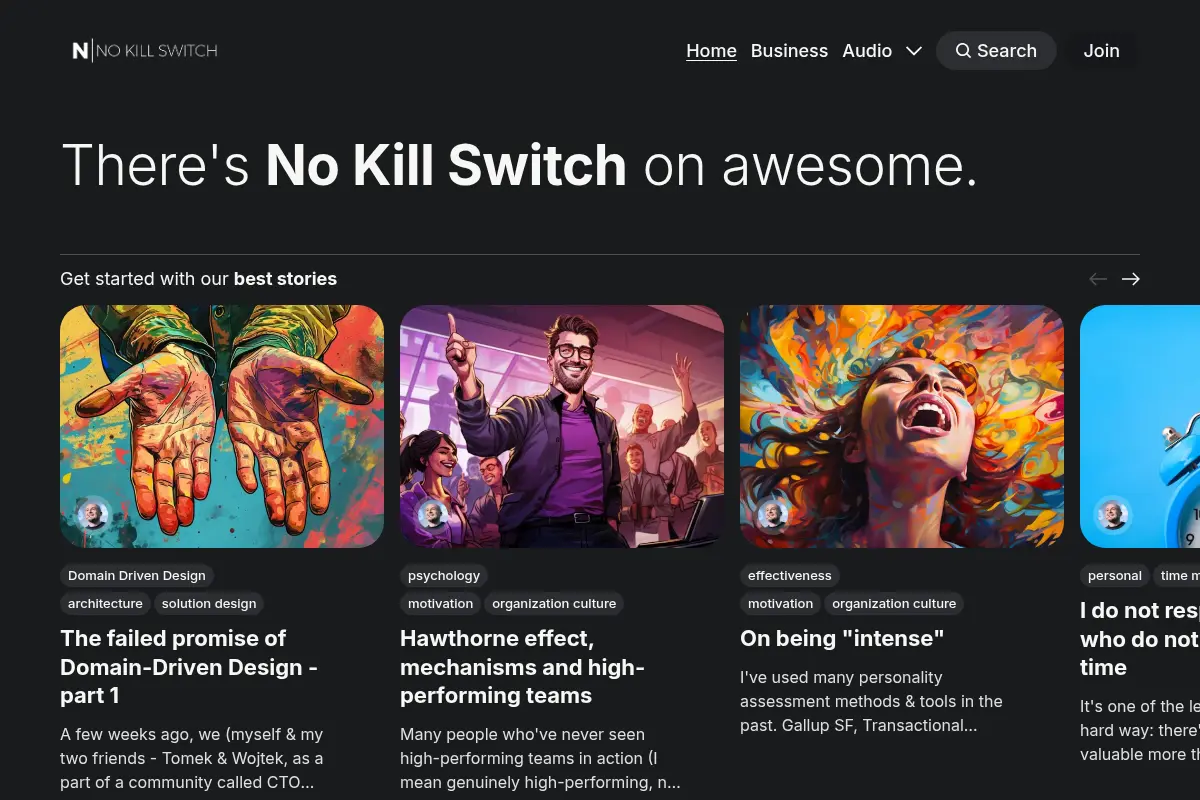
Task: Show previous best stories with left arrow
Action: [1098, 279]
